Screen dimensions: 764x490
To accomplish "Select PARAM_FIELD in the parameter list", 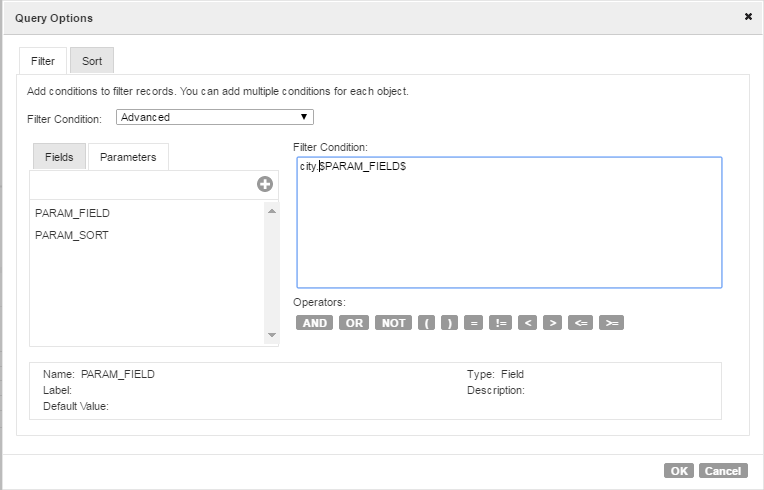I will click(73, 213).
